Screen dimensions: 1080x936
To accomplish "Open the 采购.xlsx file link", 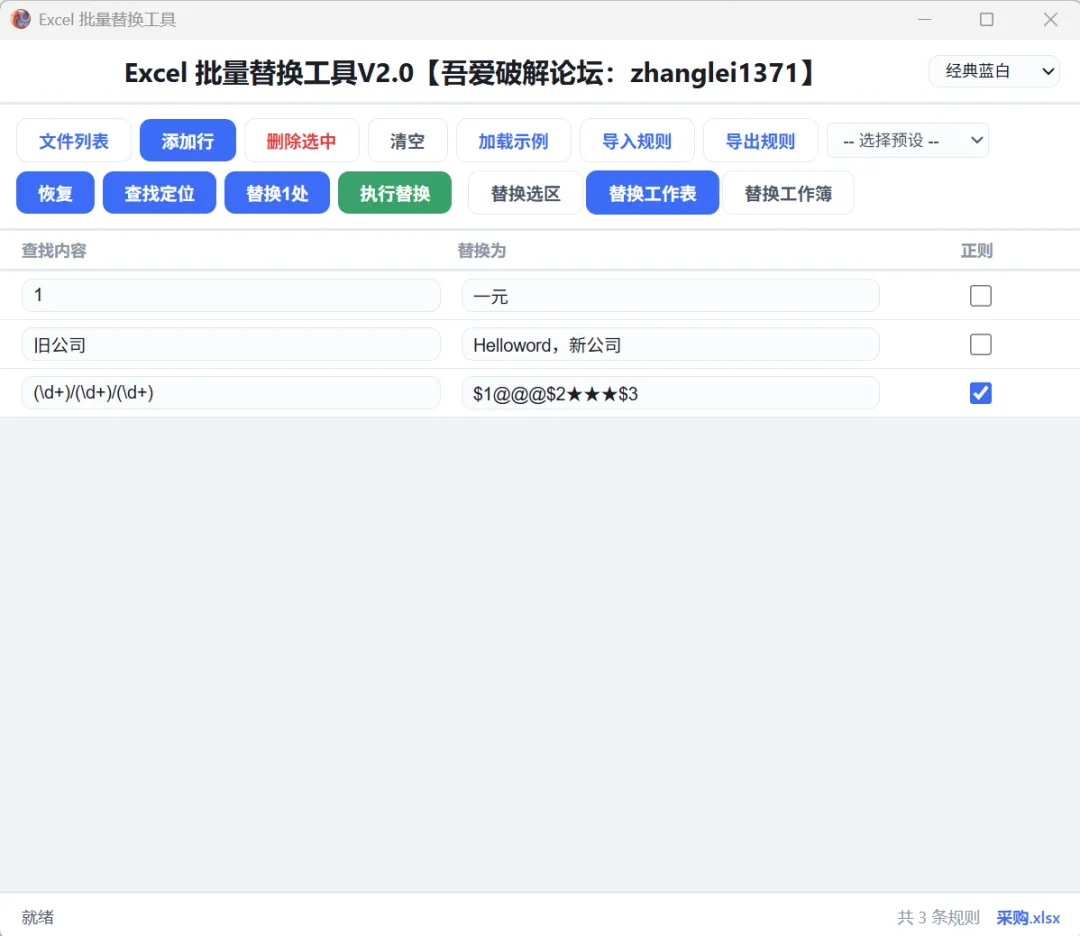I will [x=1028, y=917].
